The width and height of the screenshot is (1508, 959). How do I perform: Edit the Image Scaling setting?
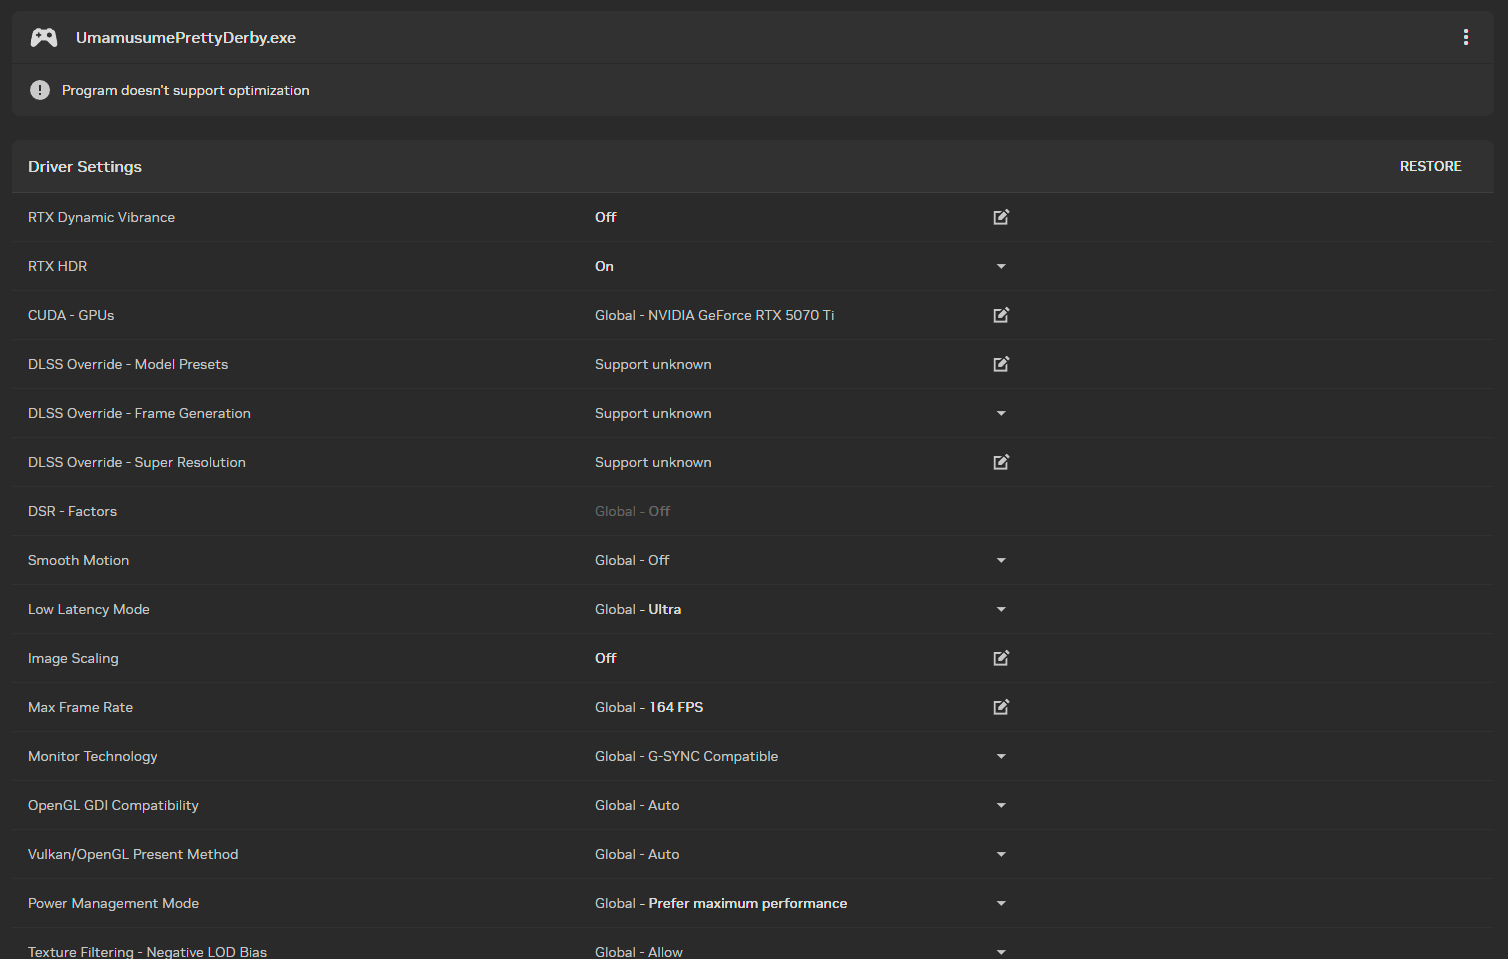[1001, 658]
